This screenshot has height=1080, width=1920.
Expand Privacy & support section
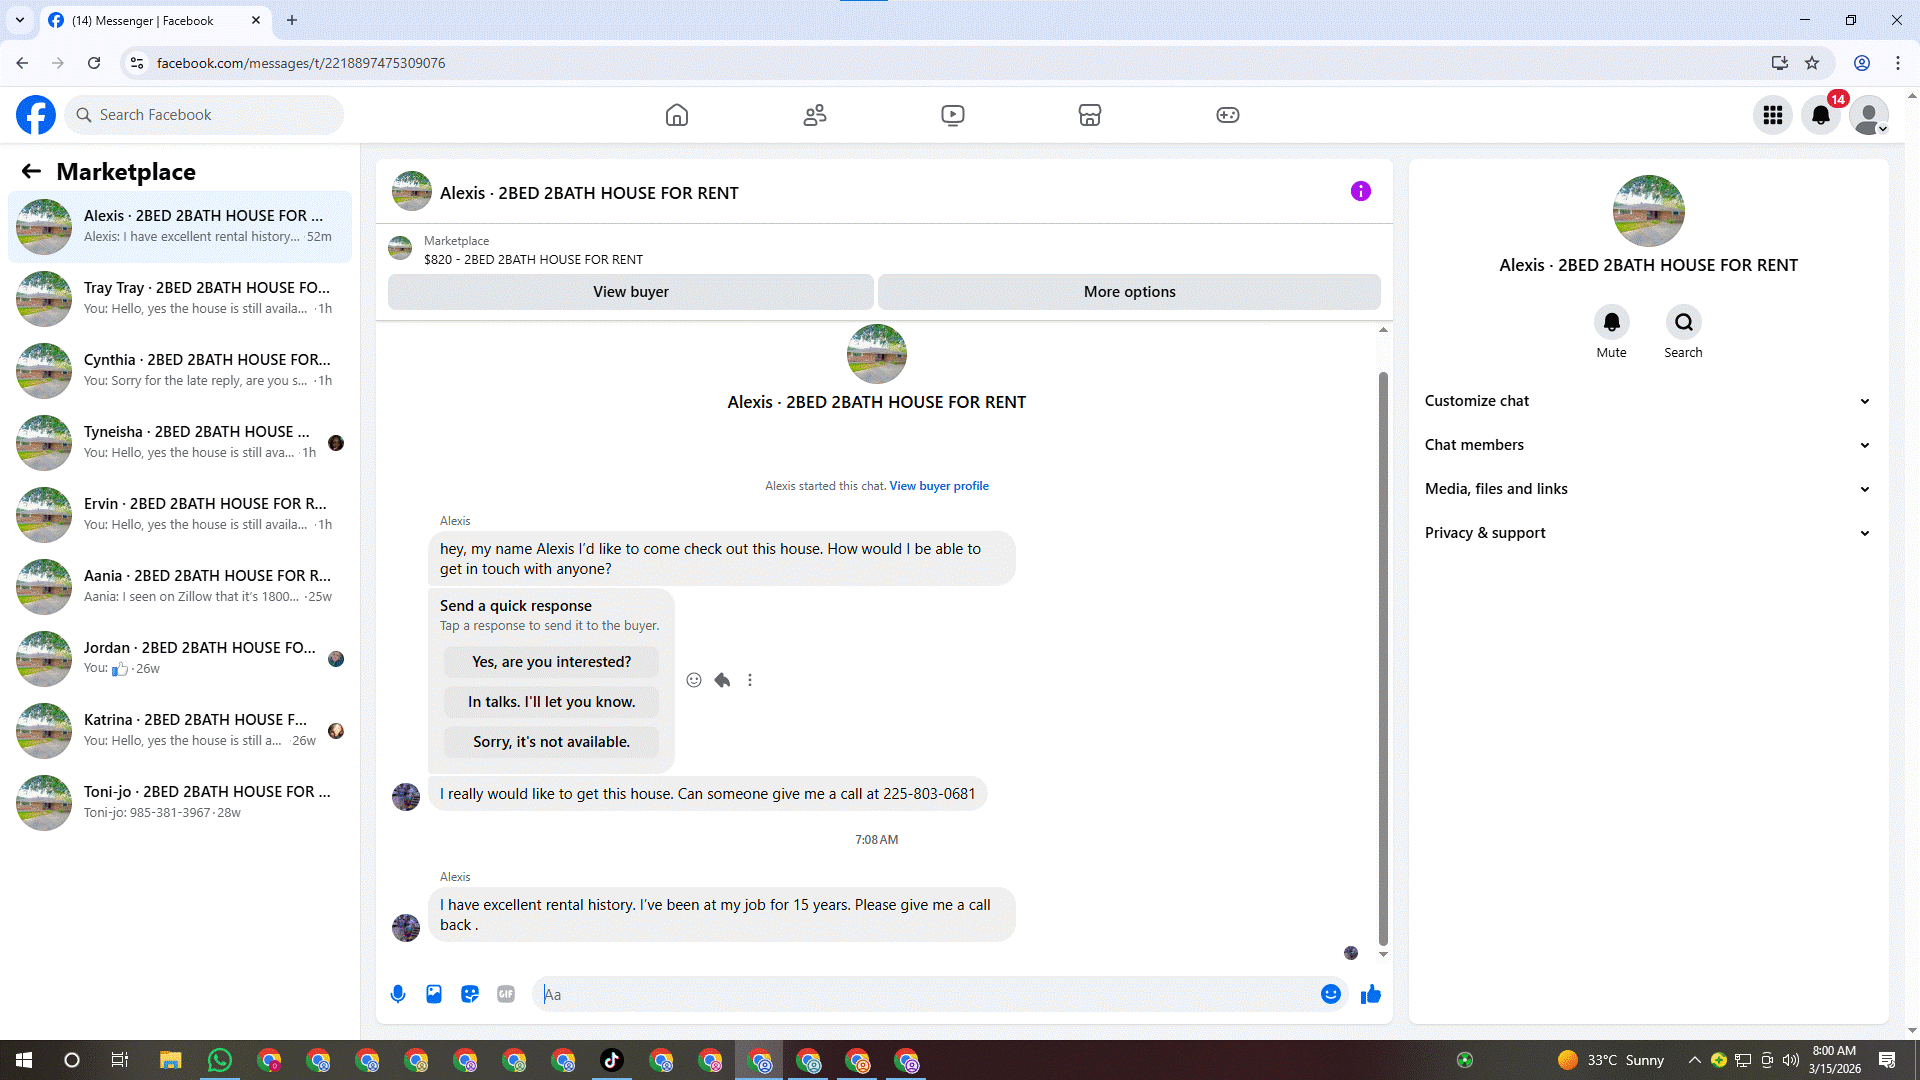coord(1648,533)
